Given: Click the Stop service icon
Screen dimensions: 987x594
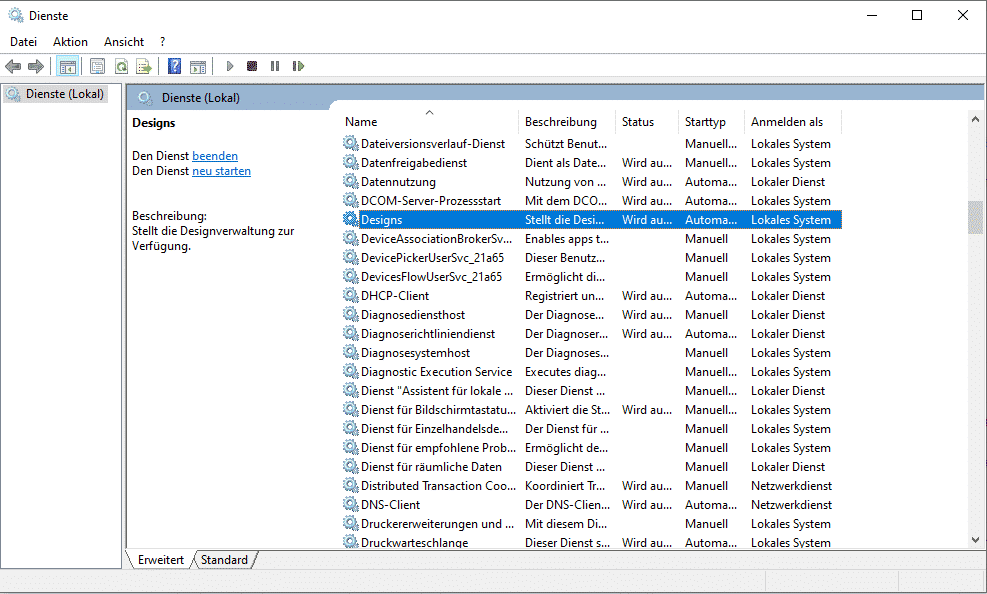Looking at the screenshot, I should coord(252,66).
